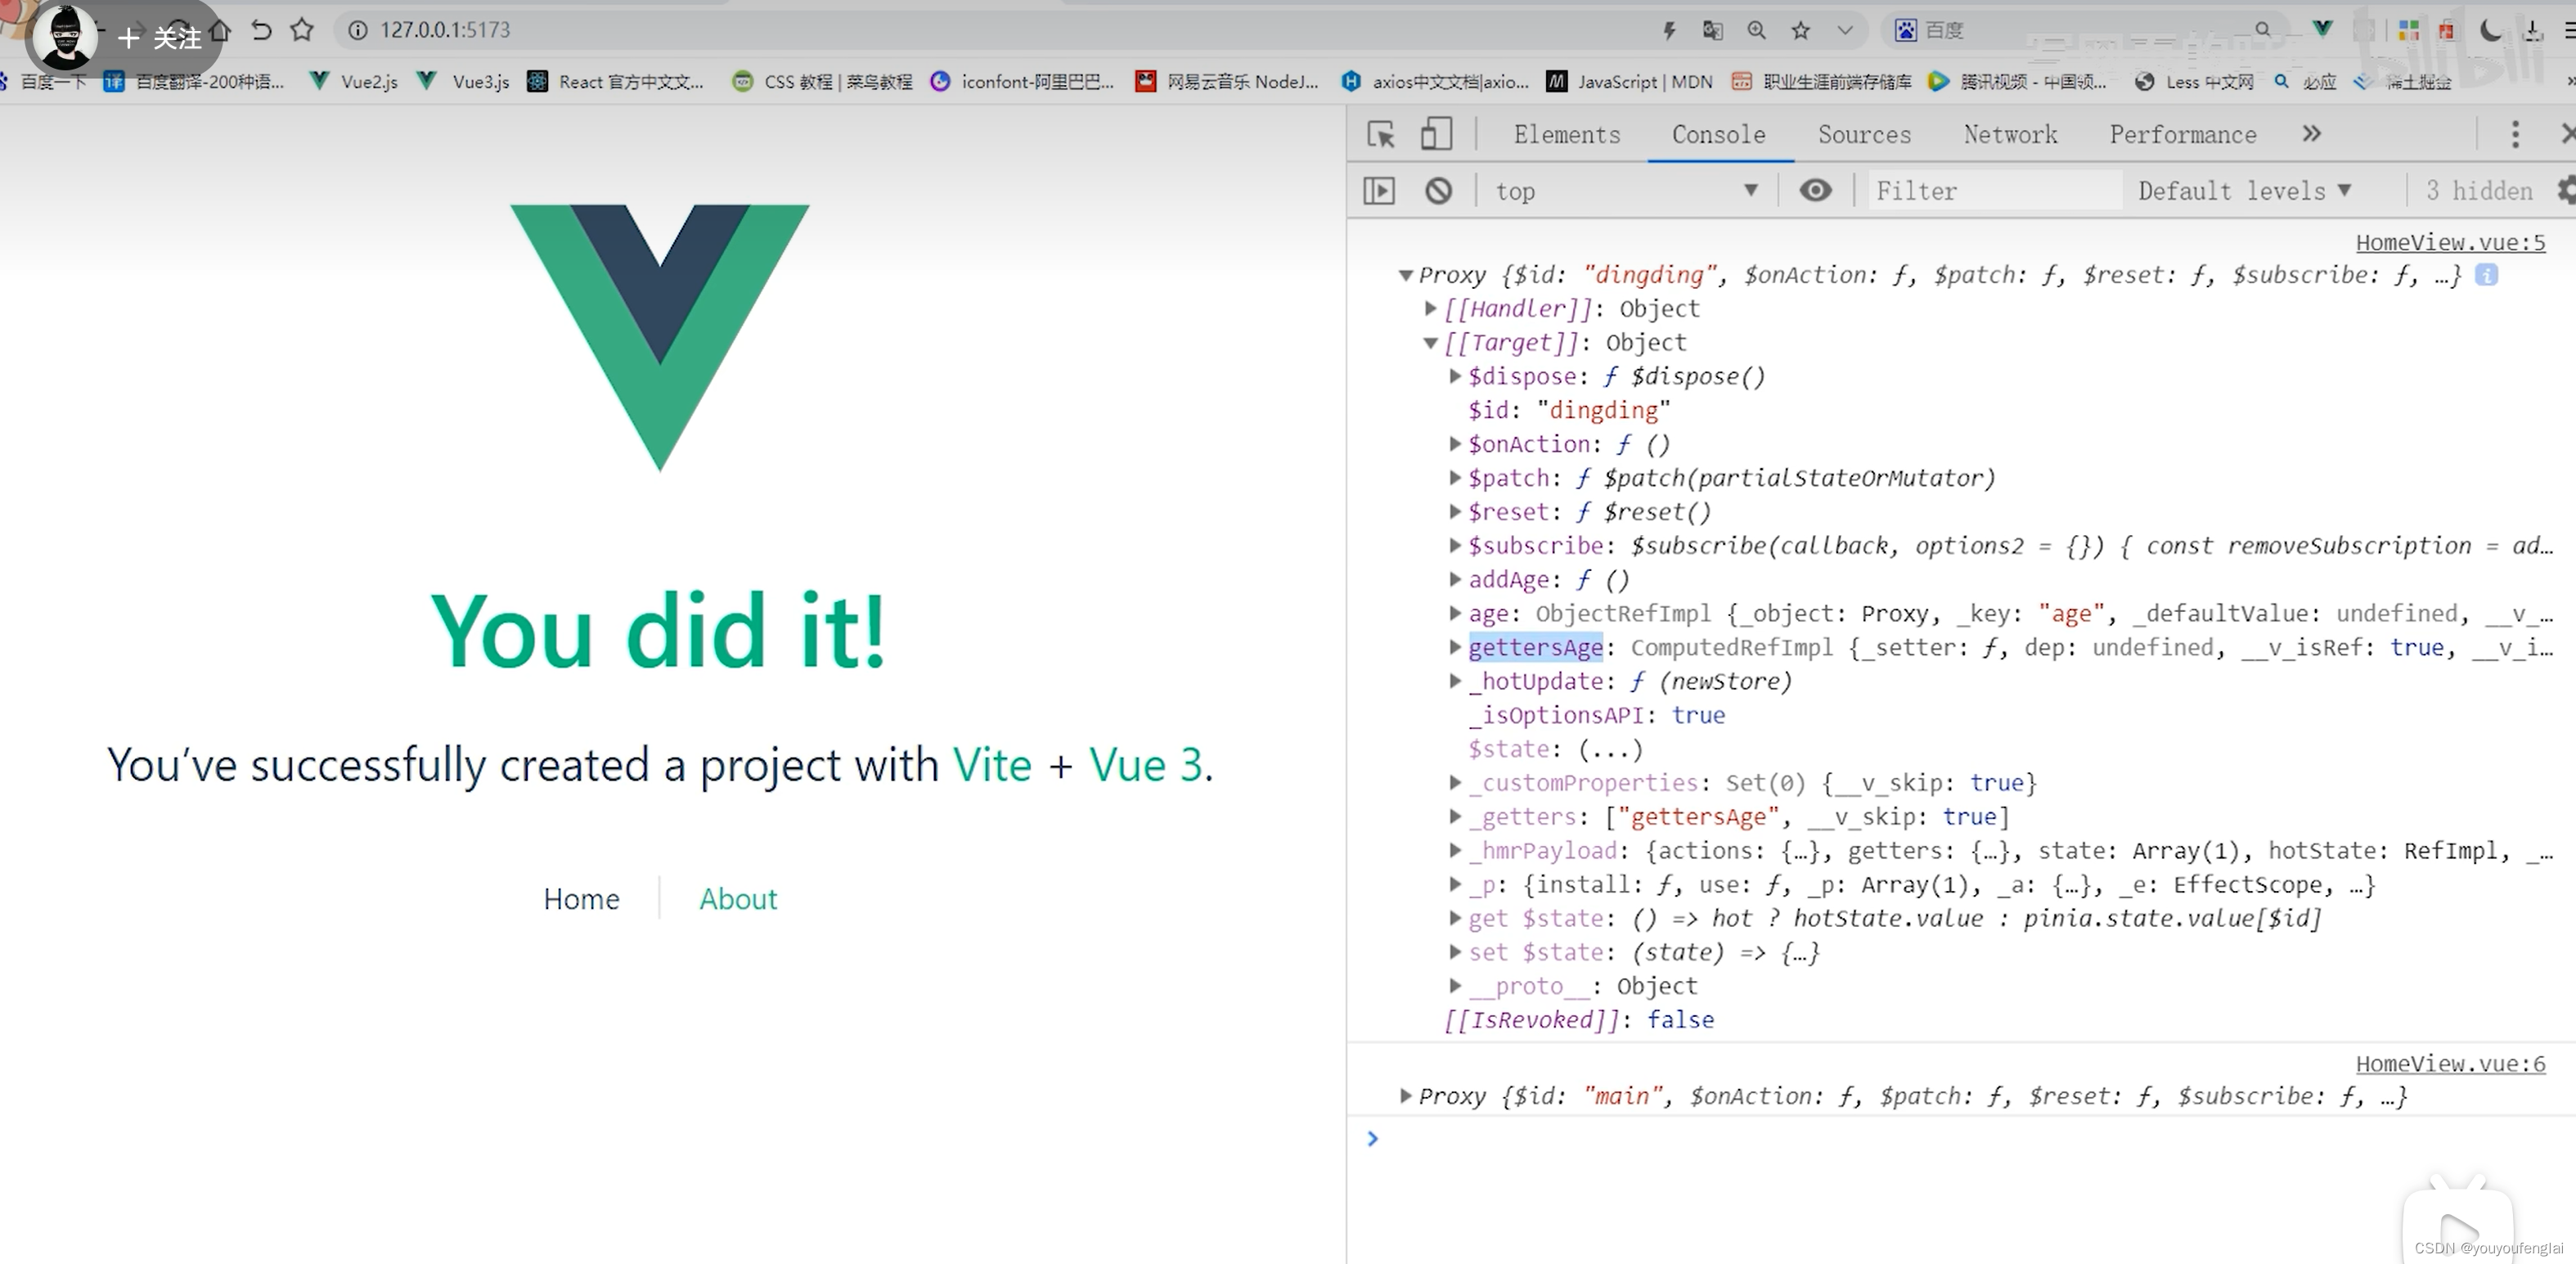2576x1264 pixels.
Task: Open the Default levels dropdown
Action: coord(2244,190)
